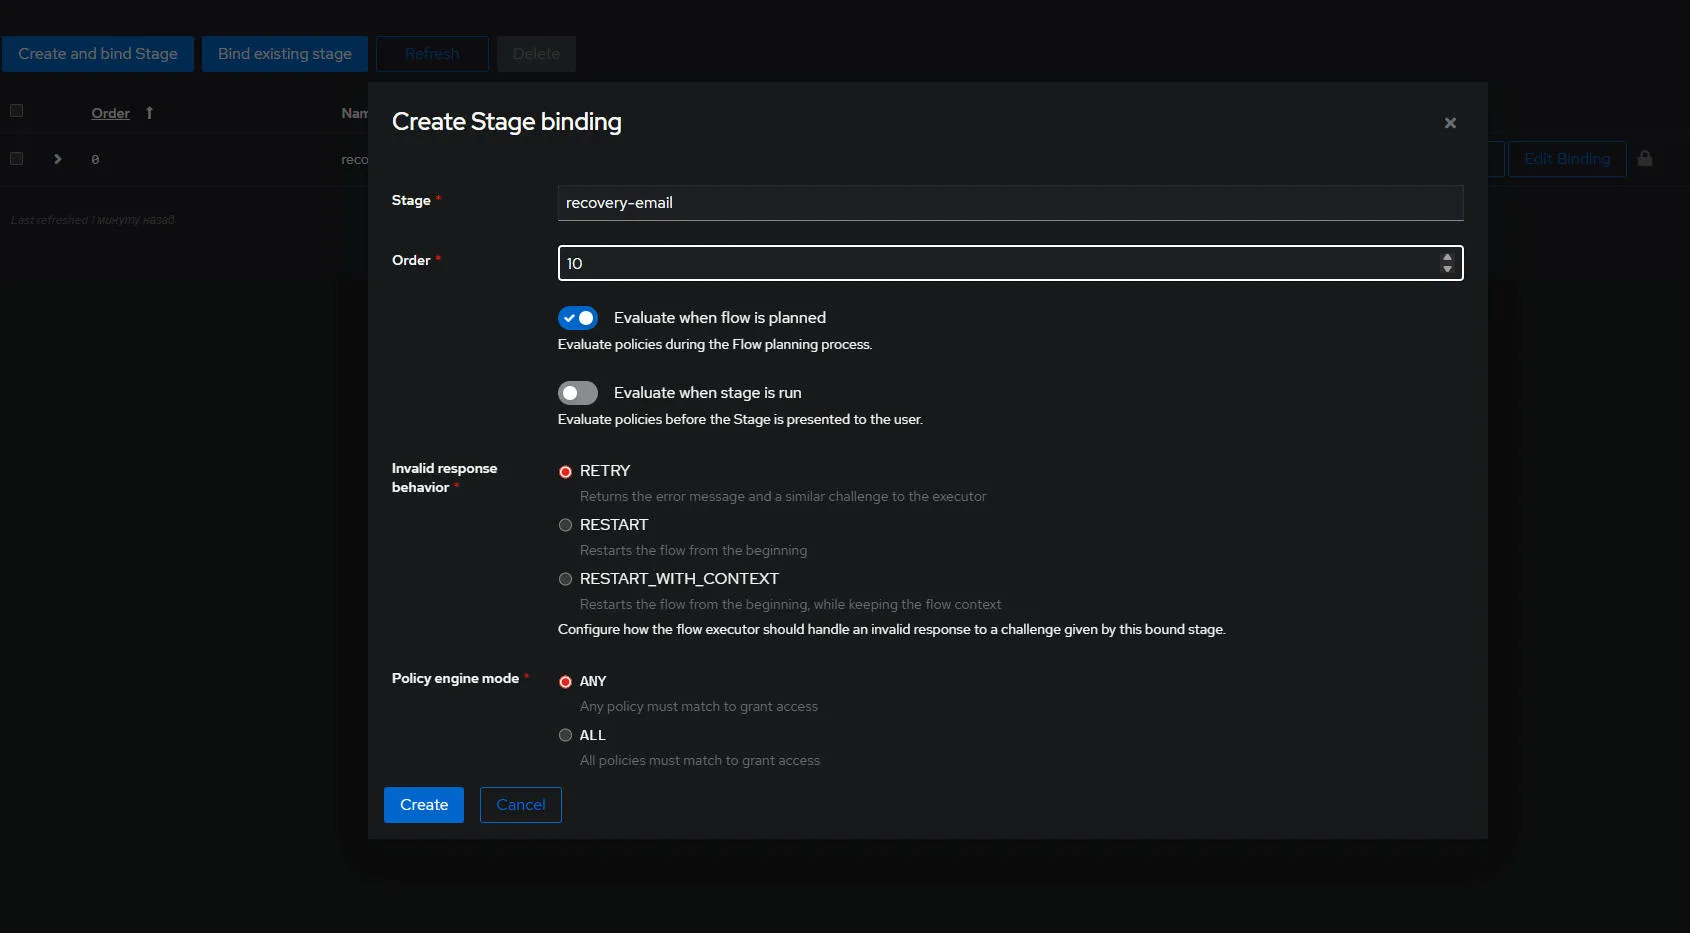Expand the first binding row chevron
The width and height of the screenshot is (1690, 933).
coord(58,159)
